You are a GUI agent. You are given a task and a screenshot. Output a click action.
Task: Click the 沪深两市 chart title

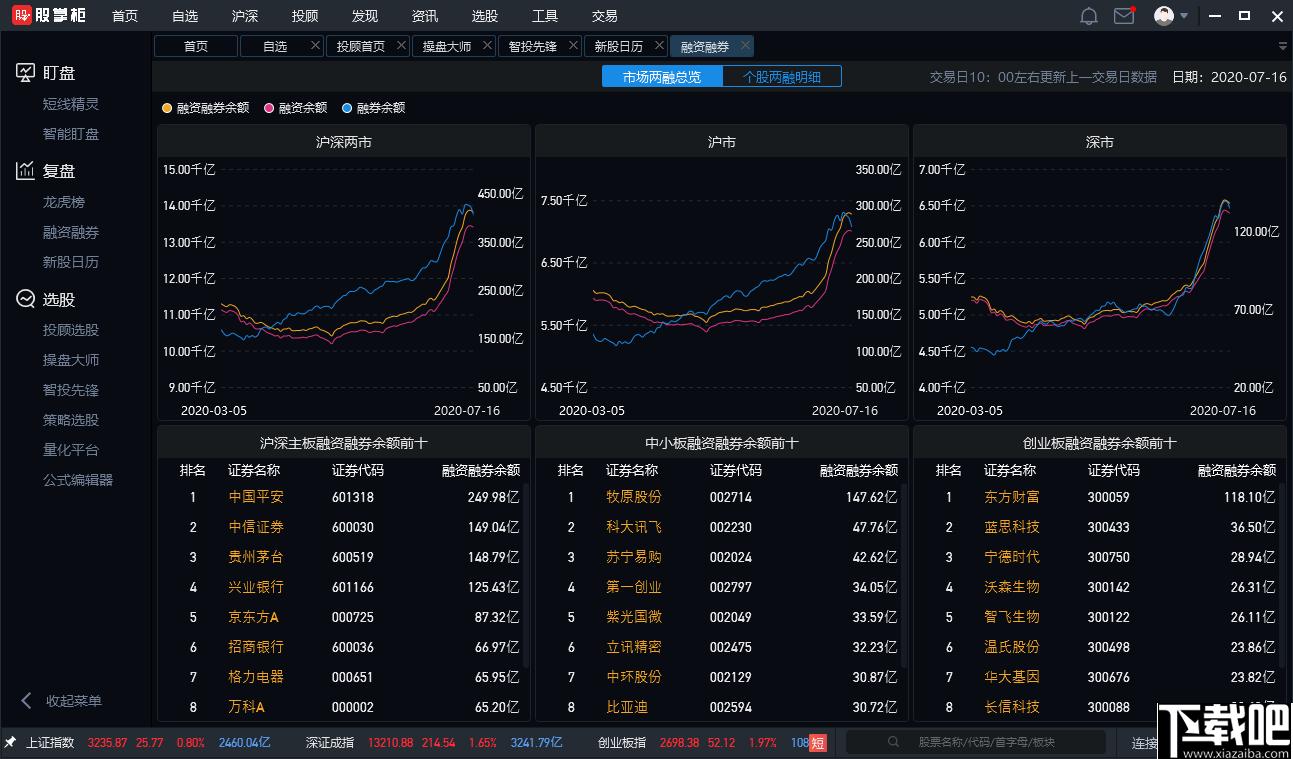tap(344, 142)
